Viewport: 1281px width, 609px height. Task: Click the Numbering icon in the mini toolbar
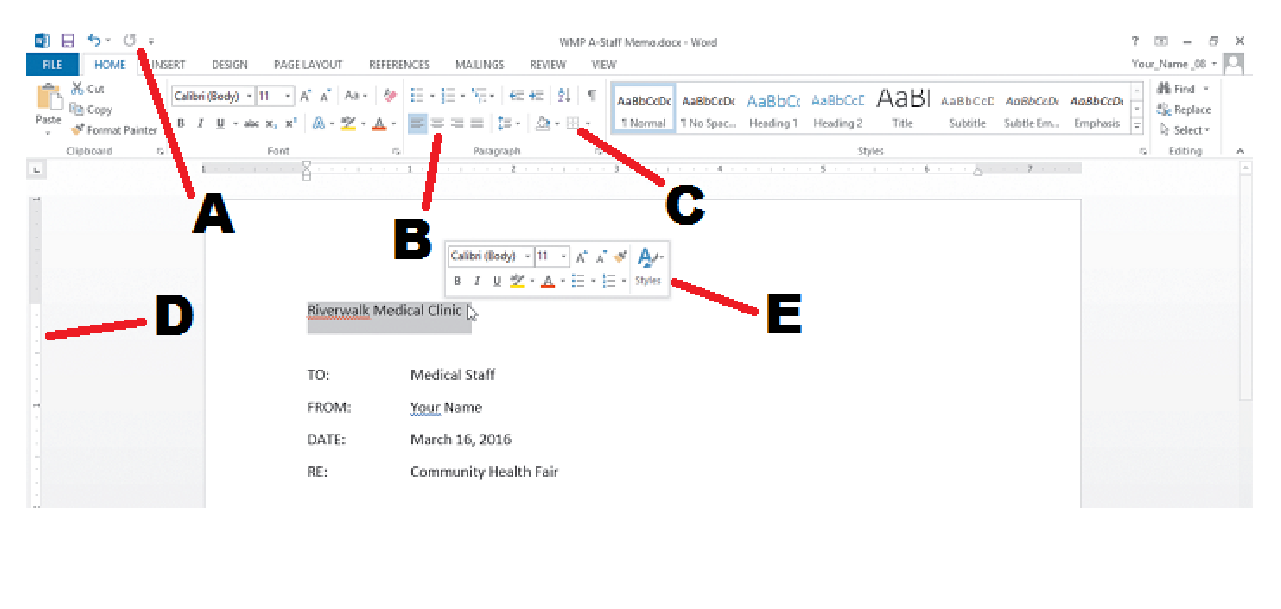click(609, 282)
